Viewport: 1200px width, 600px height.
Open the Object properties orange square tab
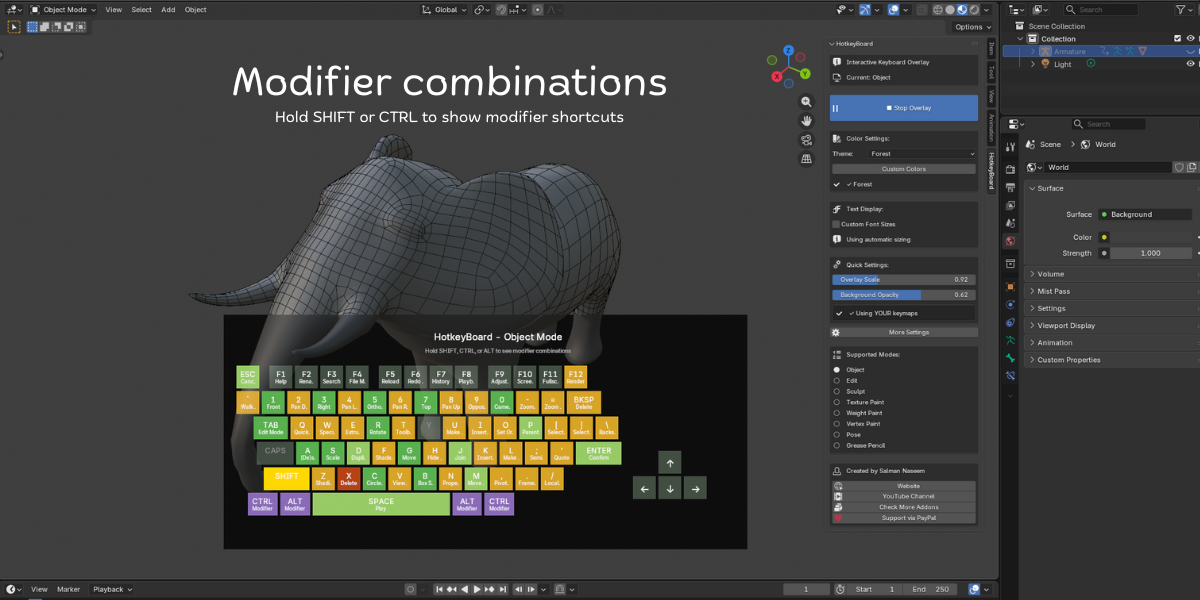[1010, 286]
